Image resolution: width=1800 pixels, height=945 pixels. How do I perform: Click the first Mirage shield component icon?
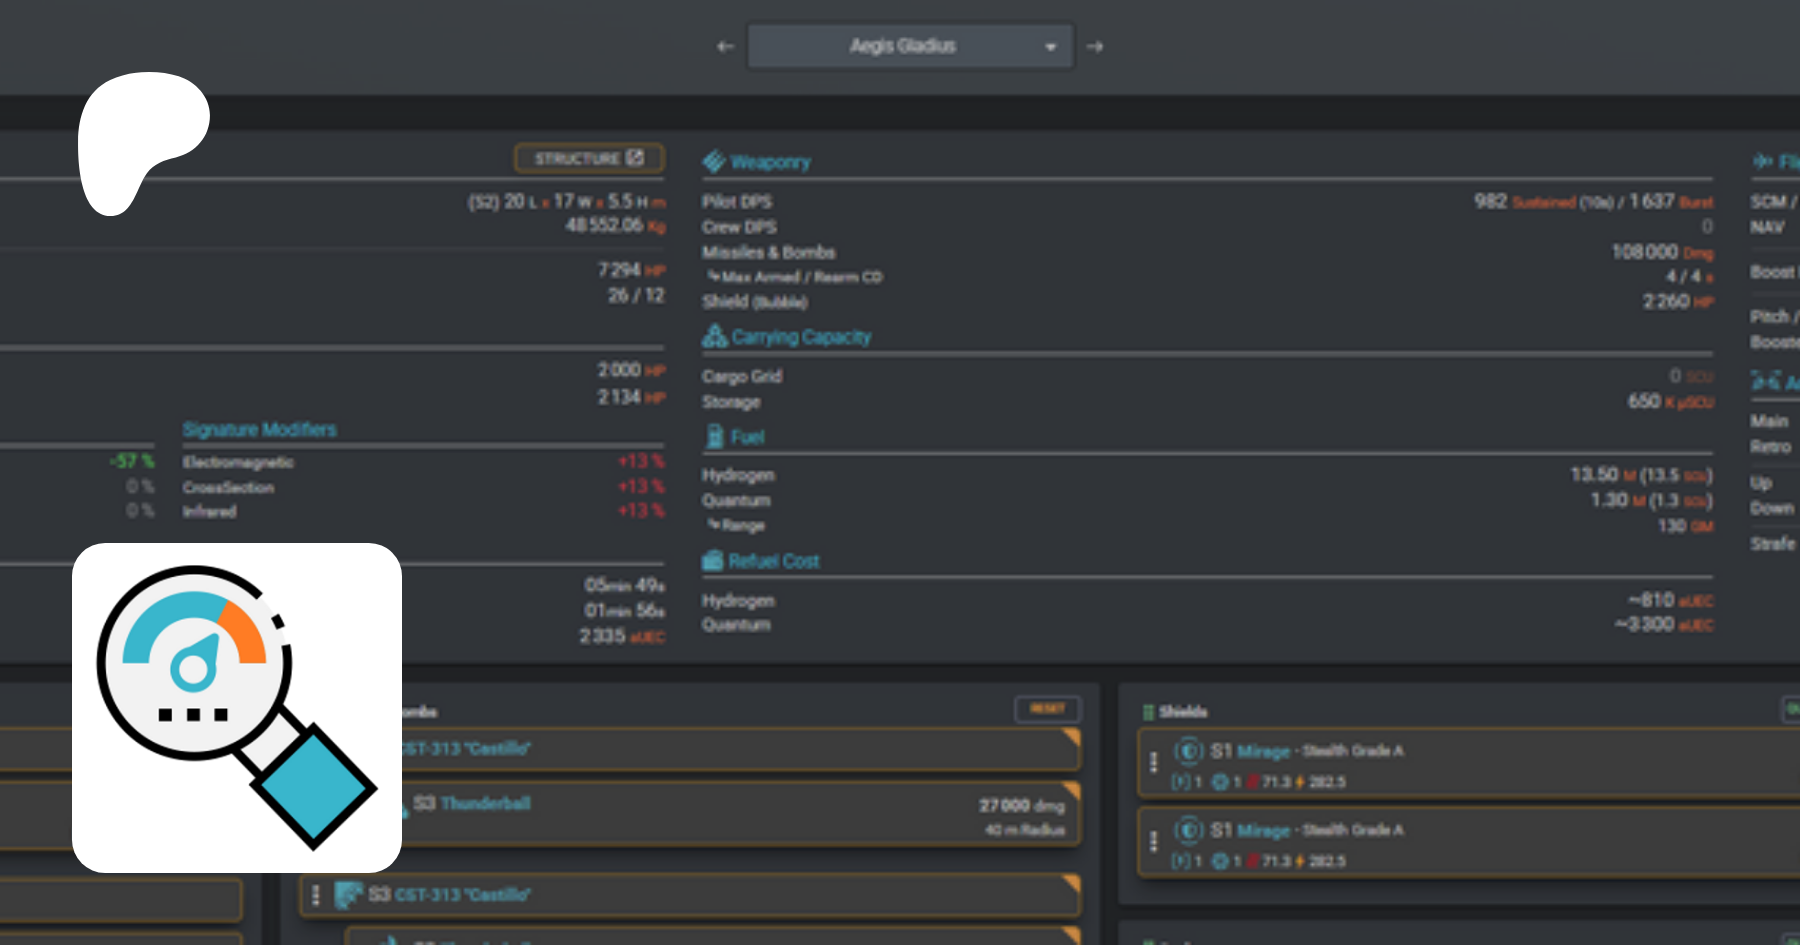point(1188,751)
